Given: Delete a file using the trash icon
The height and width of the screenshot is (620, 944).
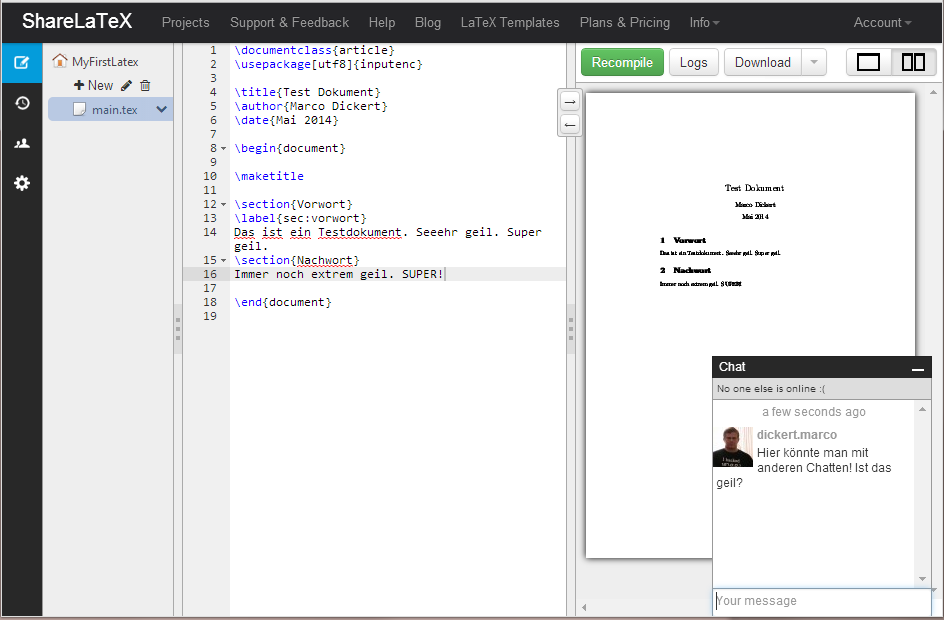Looking at the screenshot, I should 145,85.
